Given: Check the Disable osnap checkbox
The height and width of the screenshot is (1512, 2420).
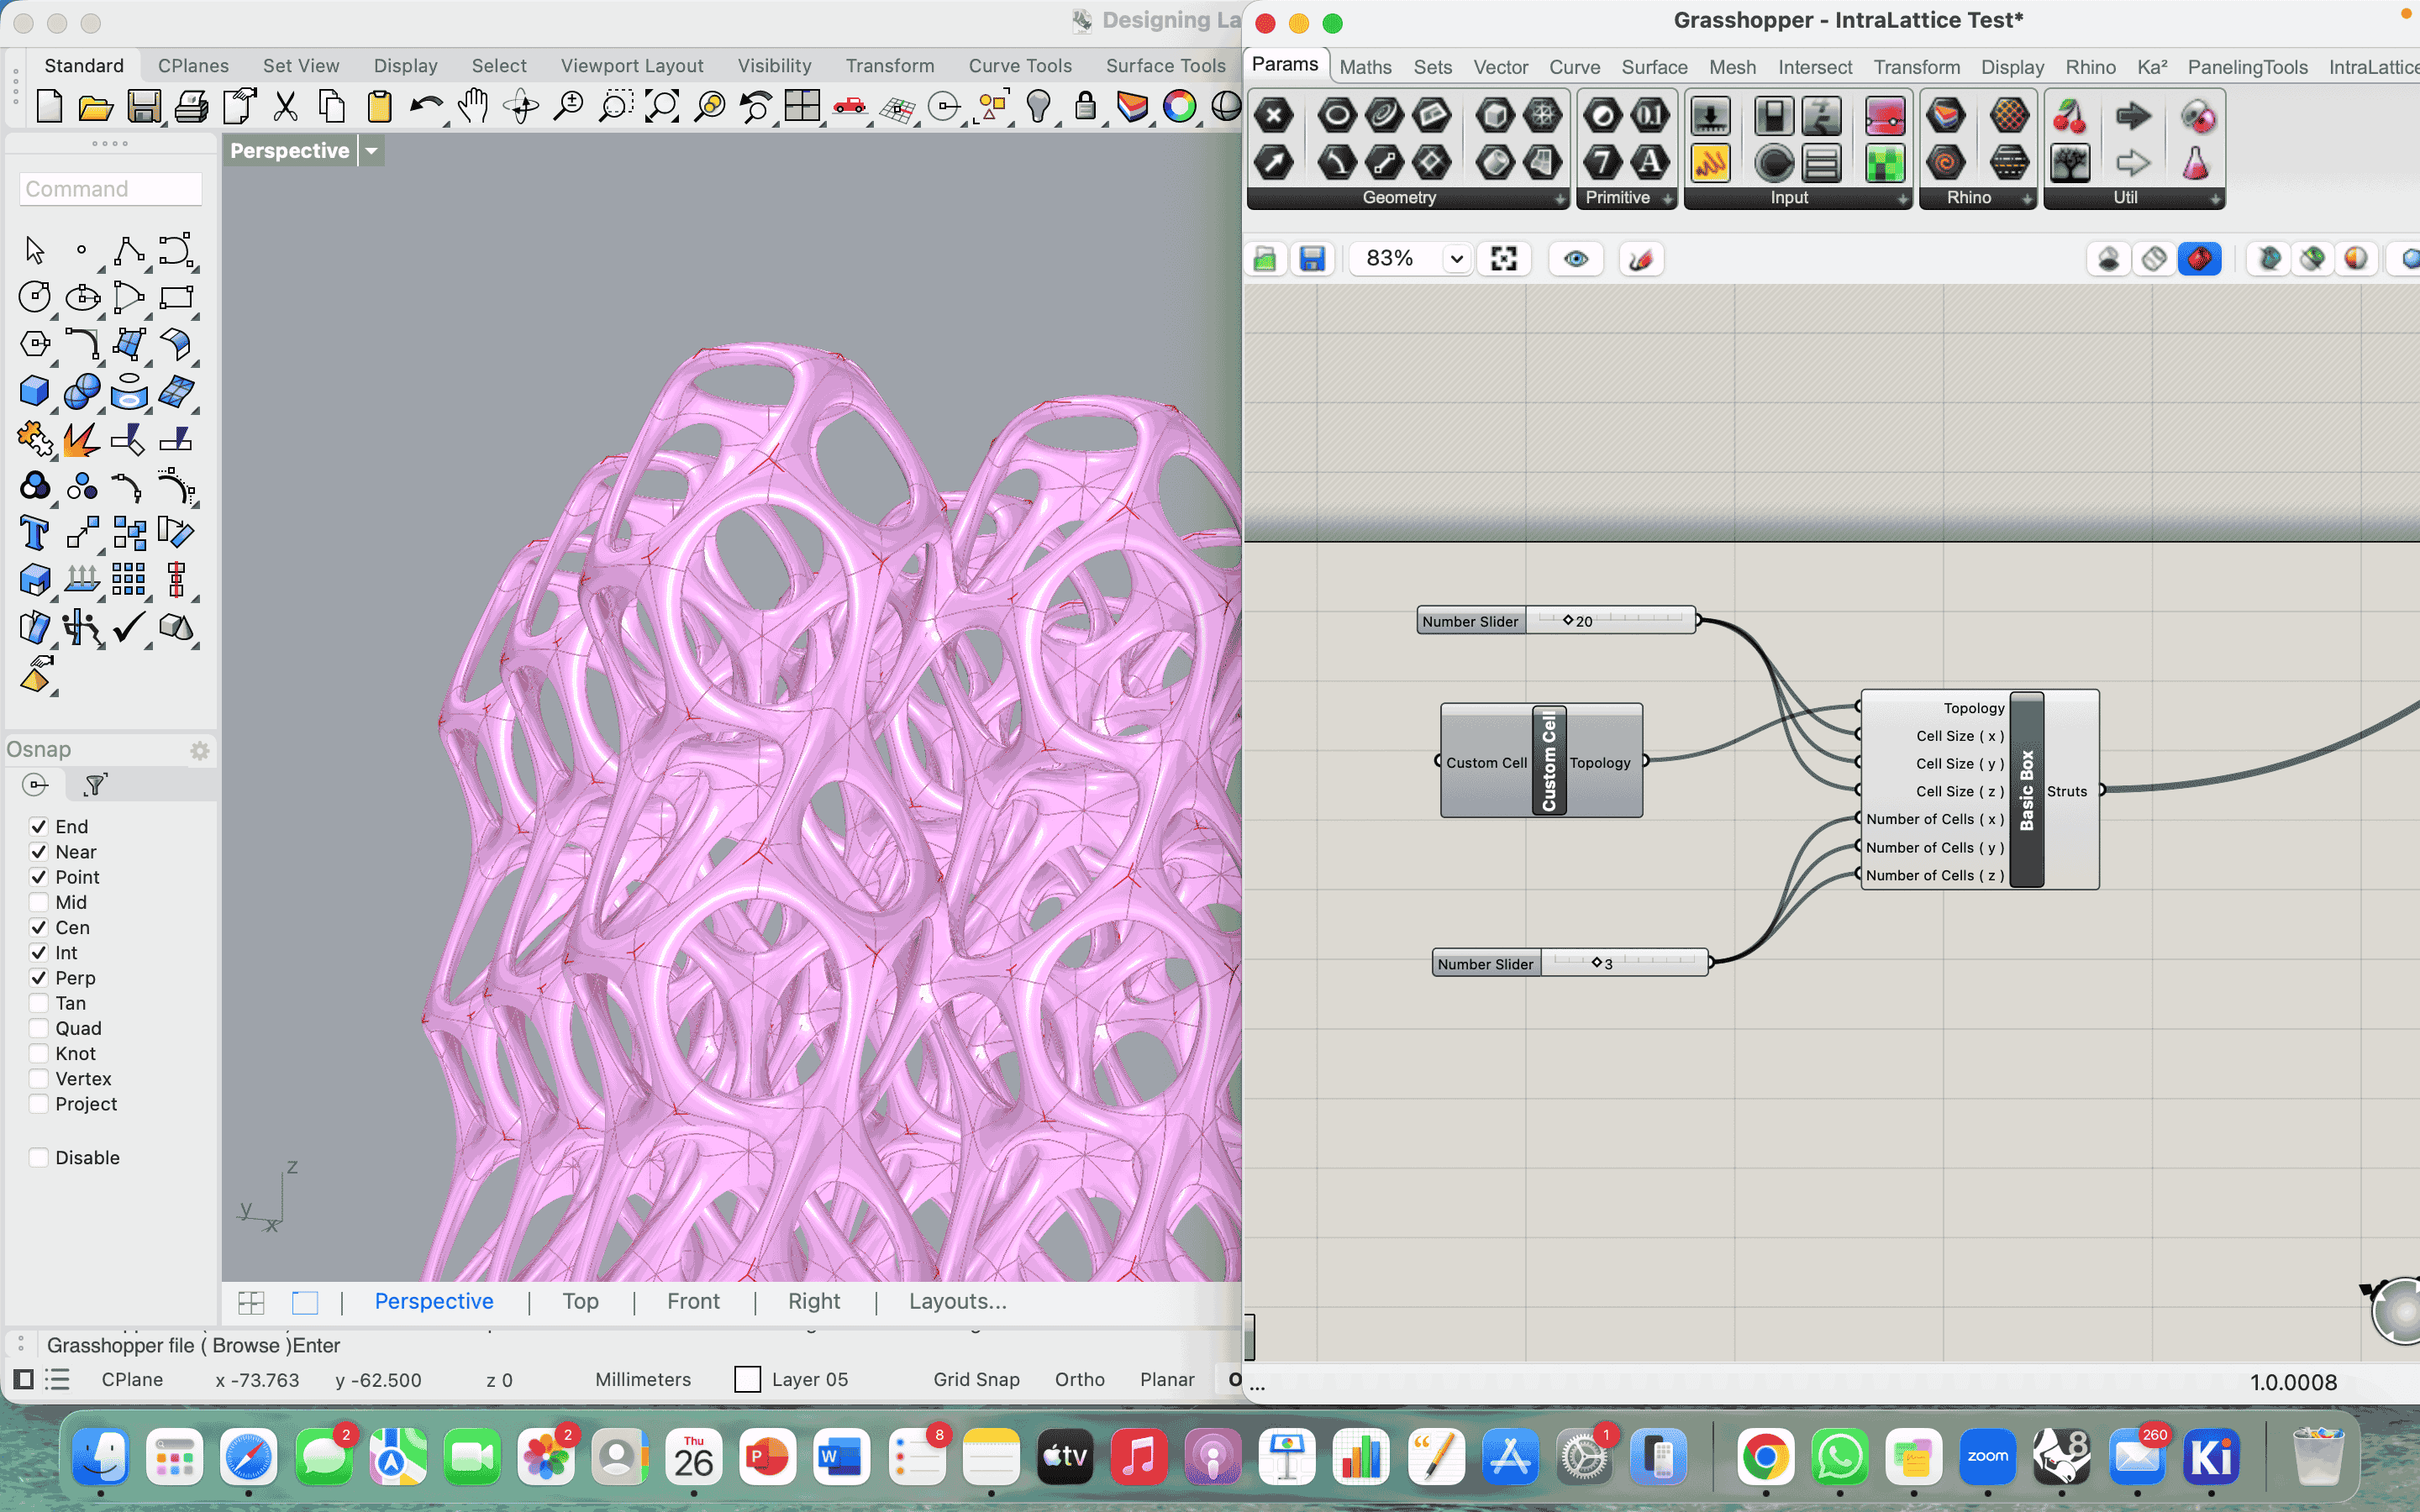Looking at the screenshot, I should [39, 1157].
